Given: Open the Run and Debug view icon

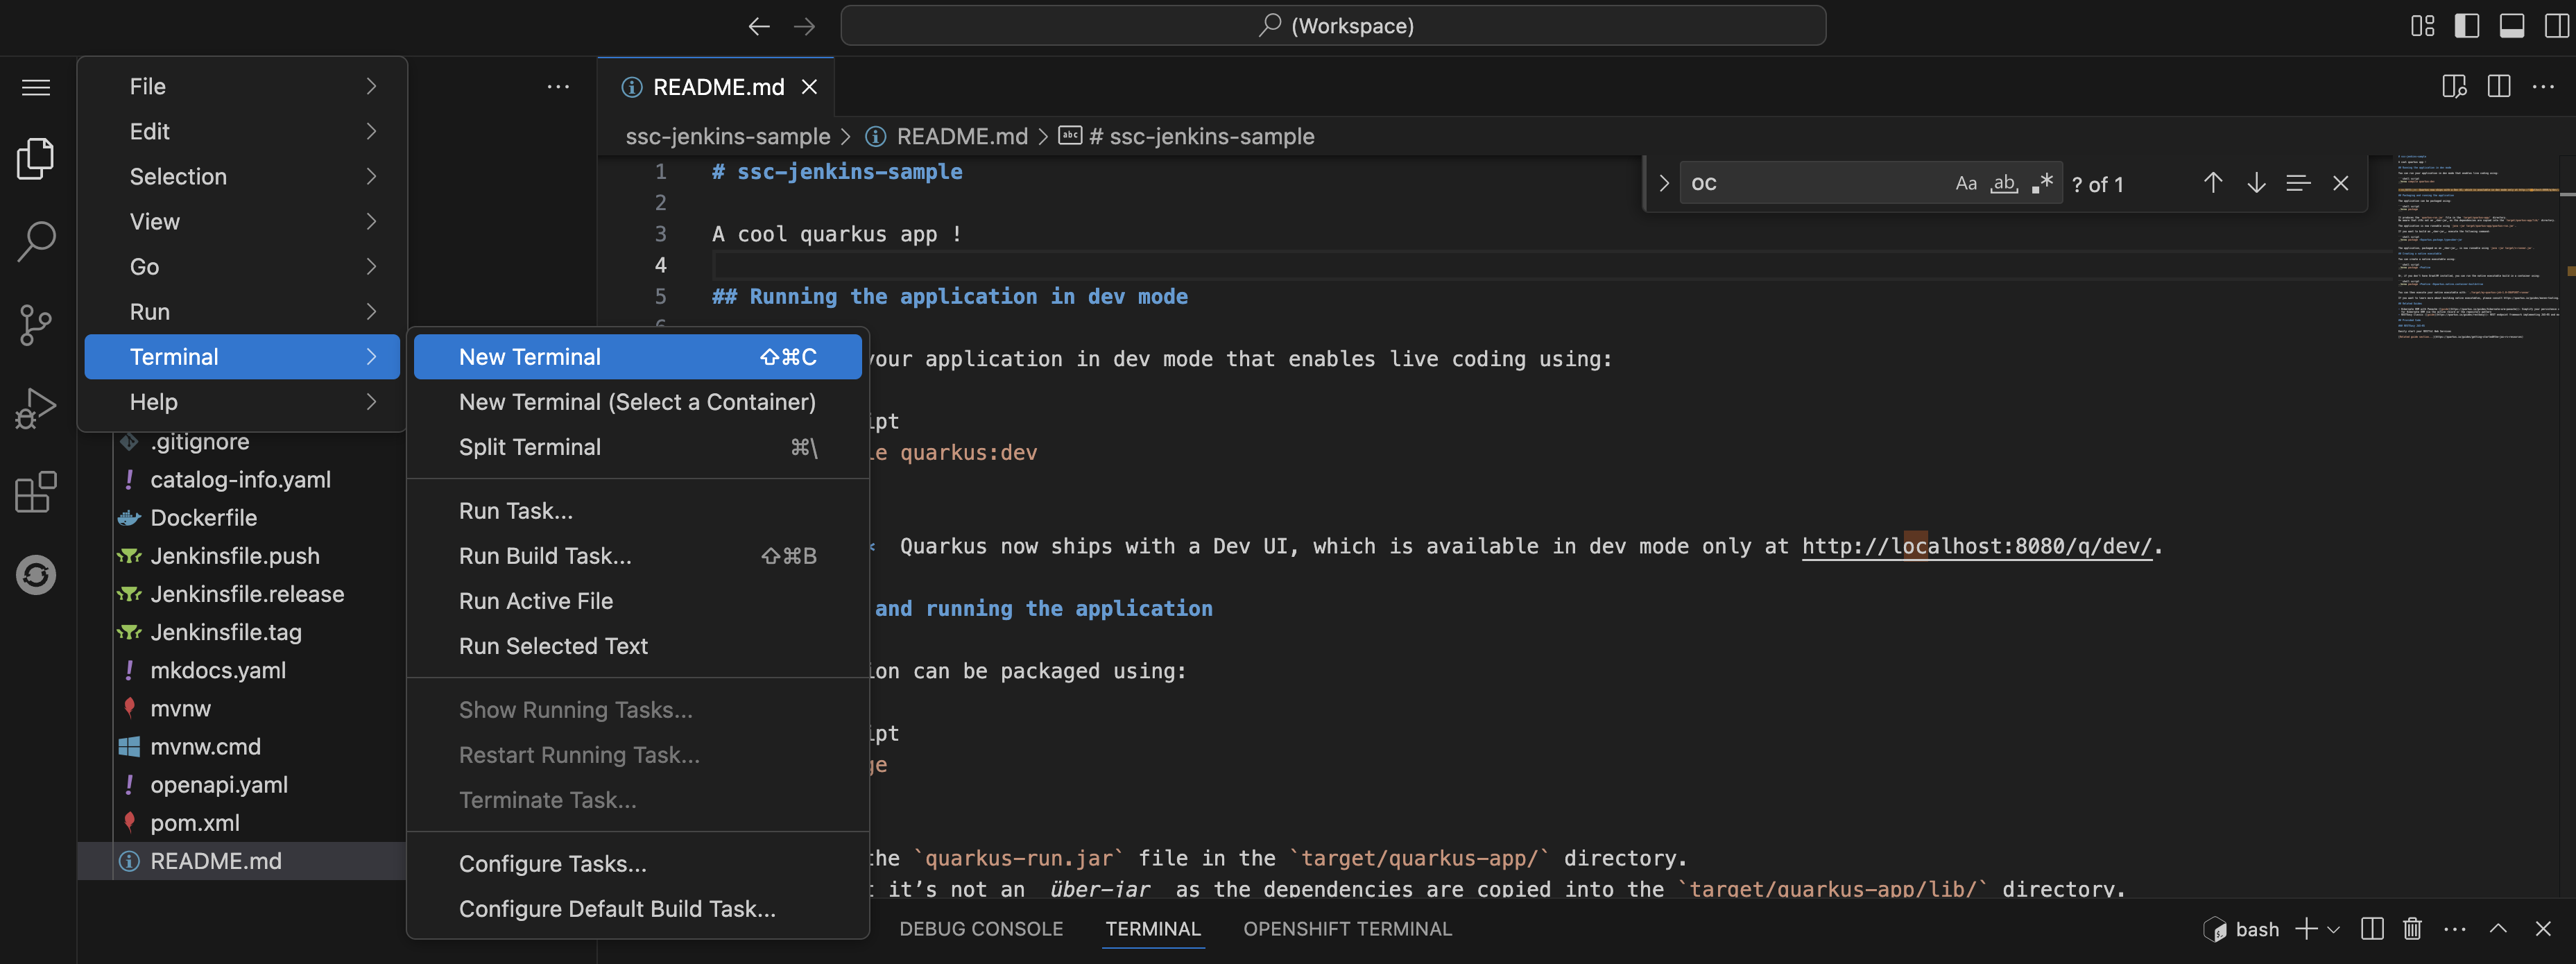Looking at the screenshot, I should pyautogui.click(x=36, y=407).
